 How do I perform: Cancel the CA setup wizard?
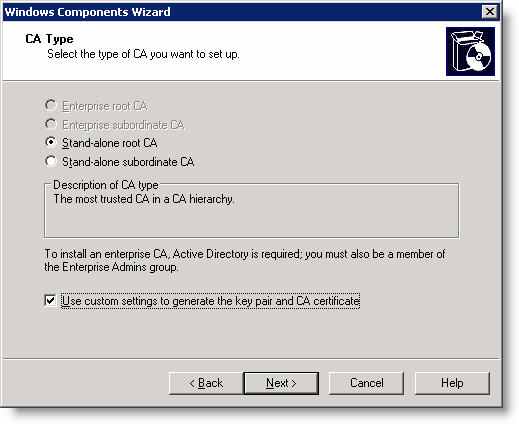pyautogui.click(x=366, y=383)
